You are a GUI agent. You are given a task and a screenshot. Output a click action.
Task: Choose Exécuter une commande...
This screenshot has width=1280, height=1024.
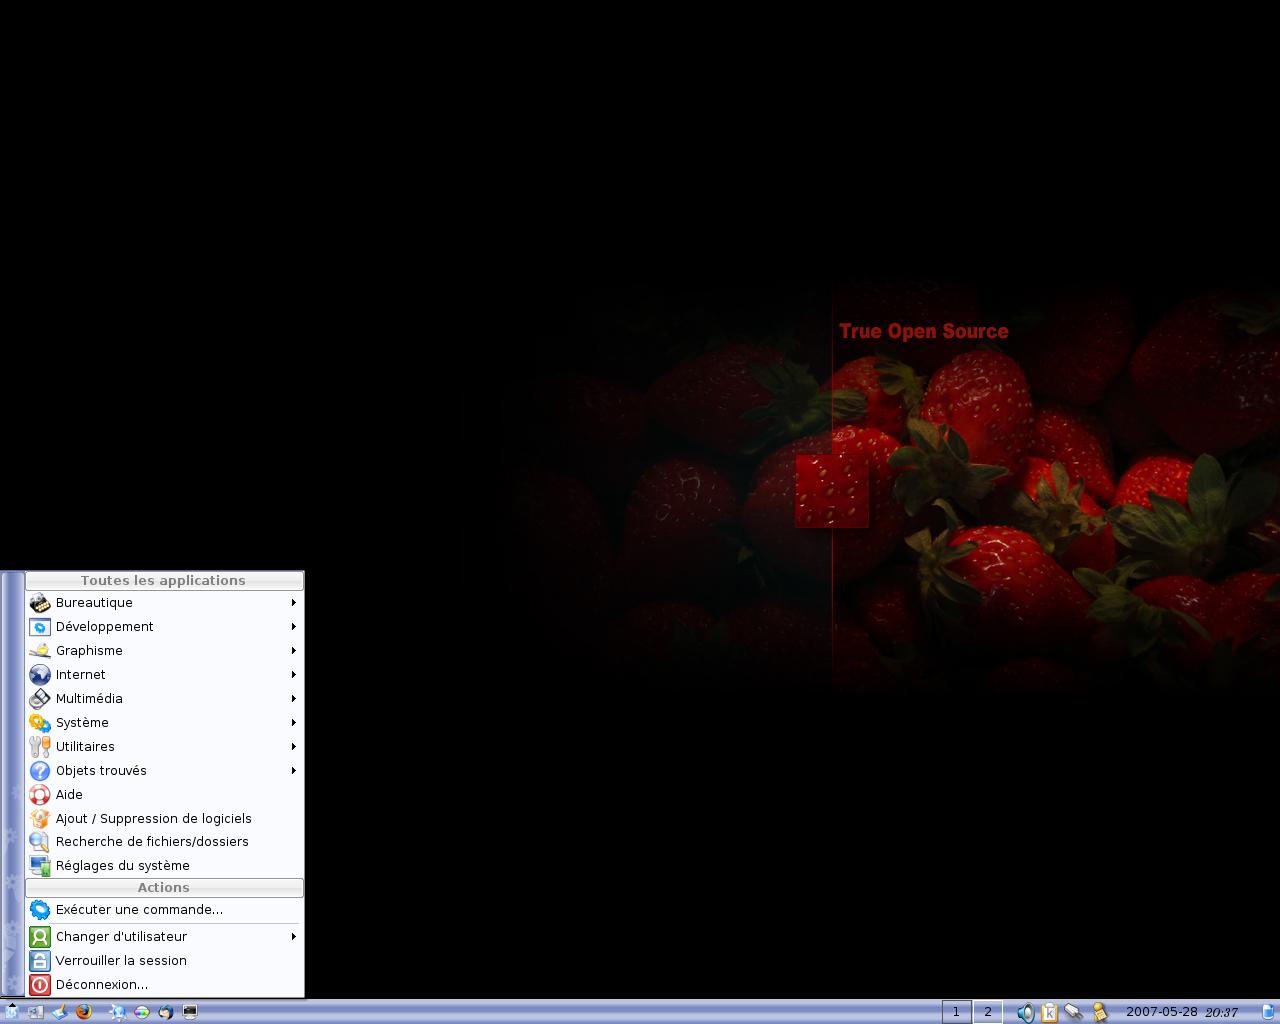coord(164,910)
